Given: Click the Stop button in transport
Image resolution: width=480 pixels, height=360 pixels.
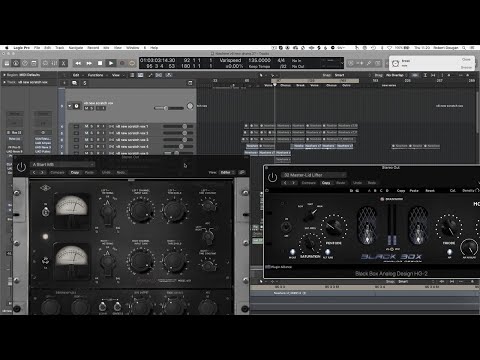Looking at the screenshot, I should [x=100, y=63].
